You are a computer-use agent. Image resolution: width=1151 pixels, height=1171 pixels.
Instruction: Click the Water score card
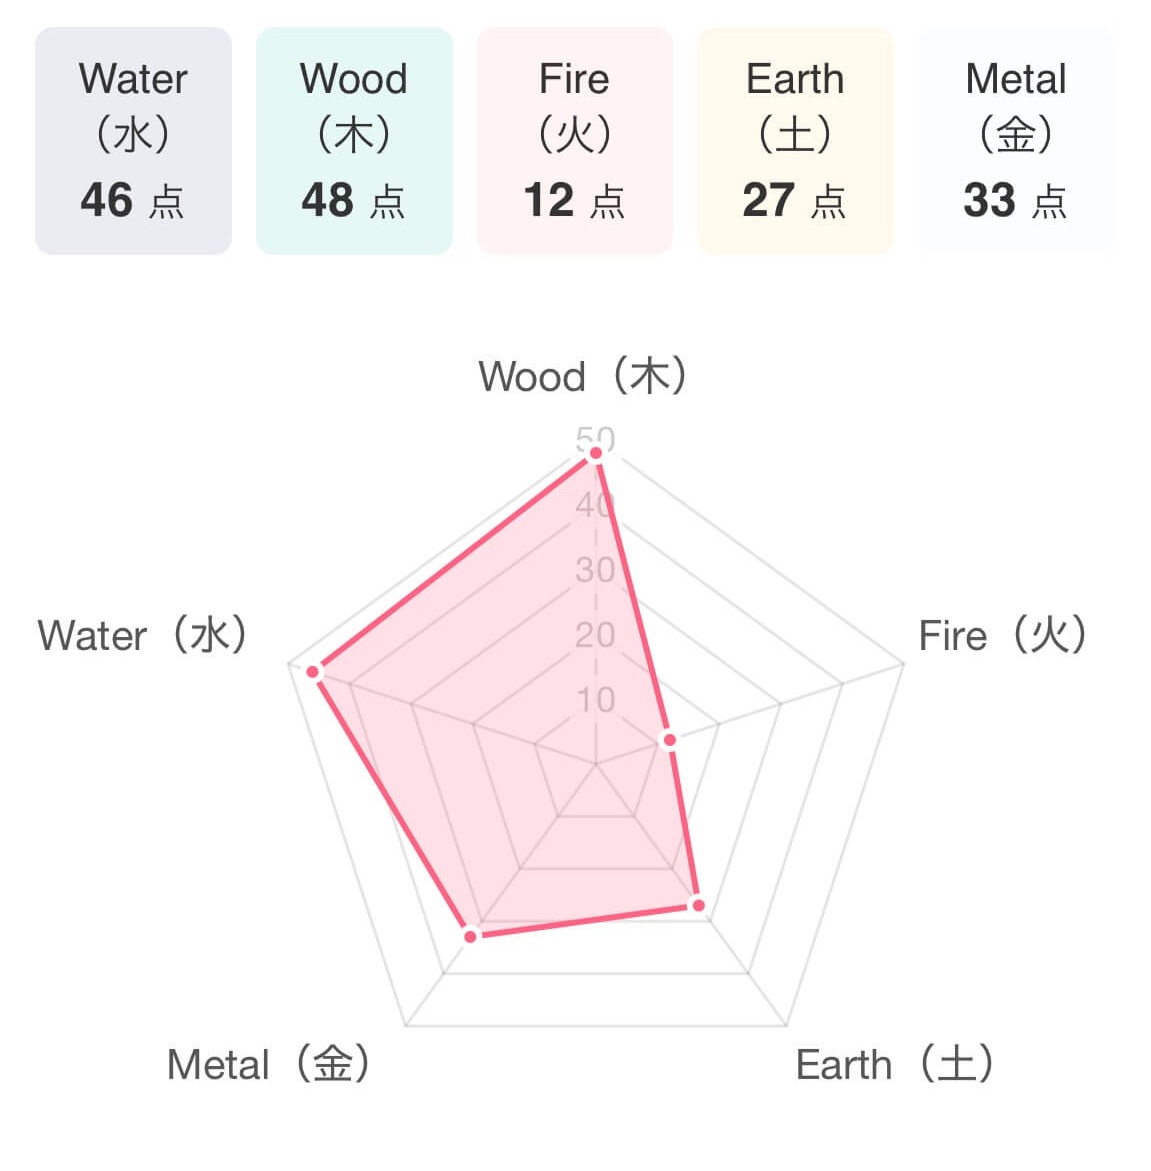pos(133,141)
